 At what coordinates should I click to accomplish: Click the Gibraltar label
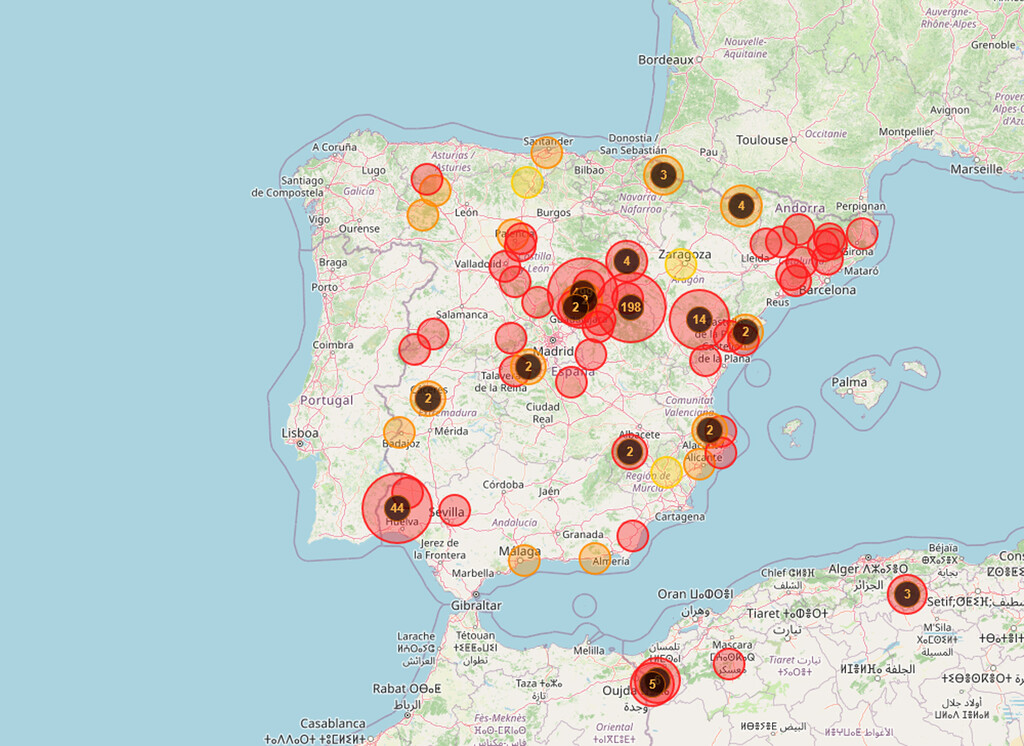(x=476, y=606)
